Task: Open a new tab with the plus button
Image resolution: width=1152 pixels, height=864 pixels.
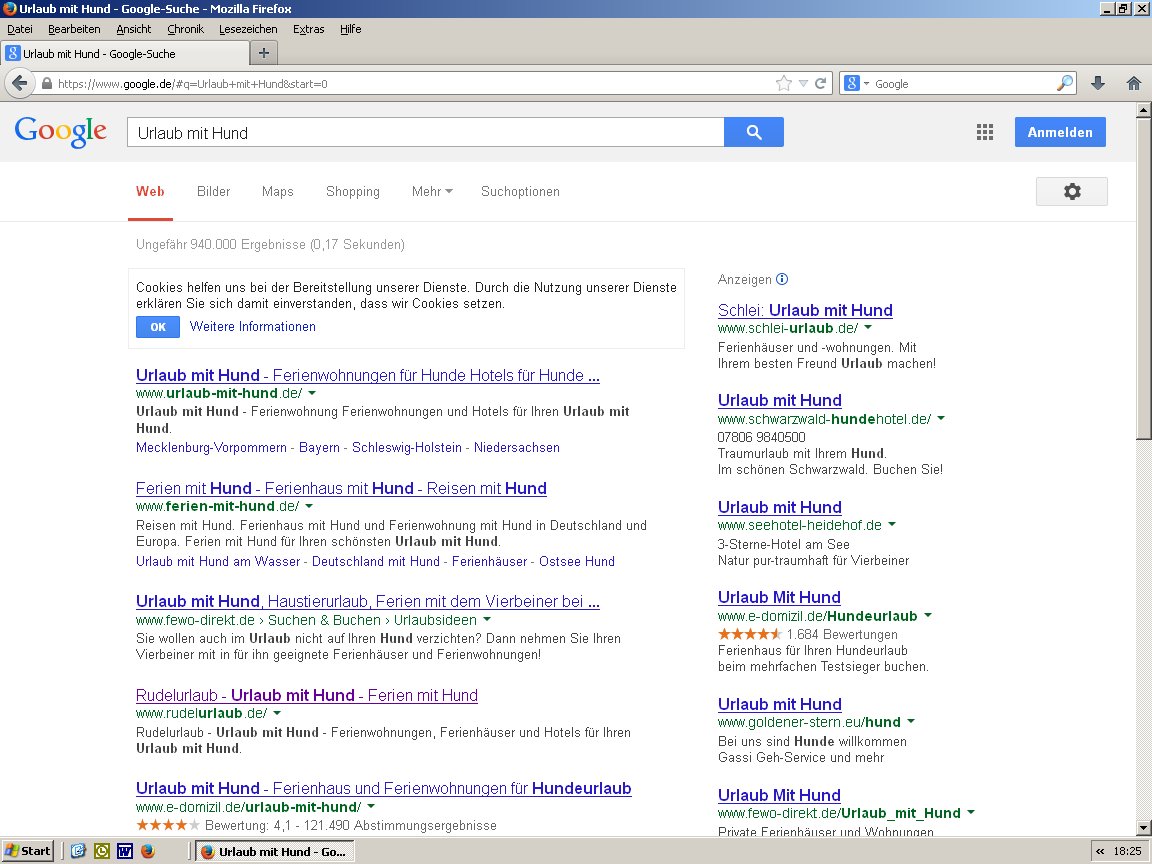Action: (264, 53)
